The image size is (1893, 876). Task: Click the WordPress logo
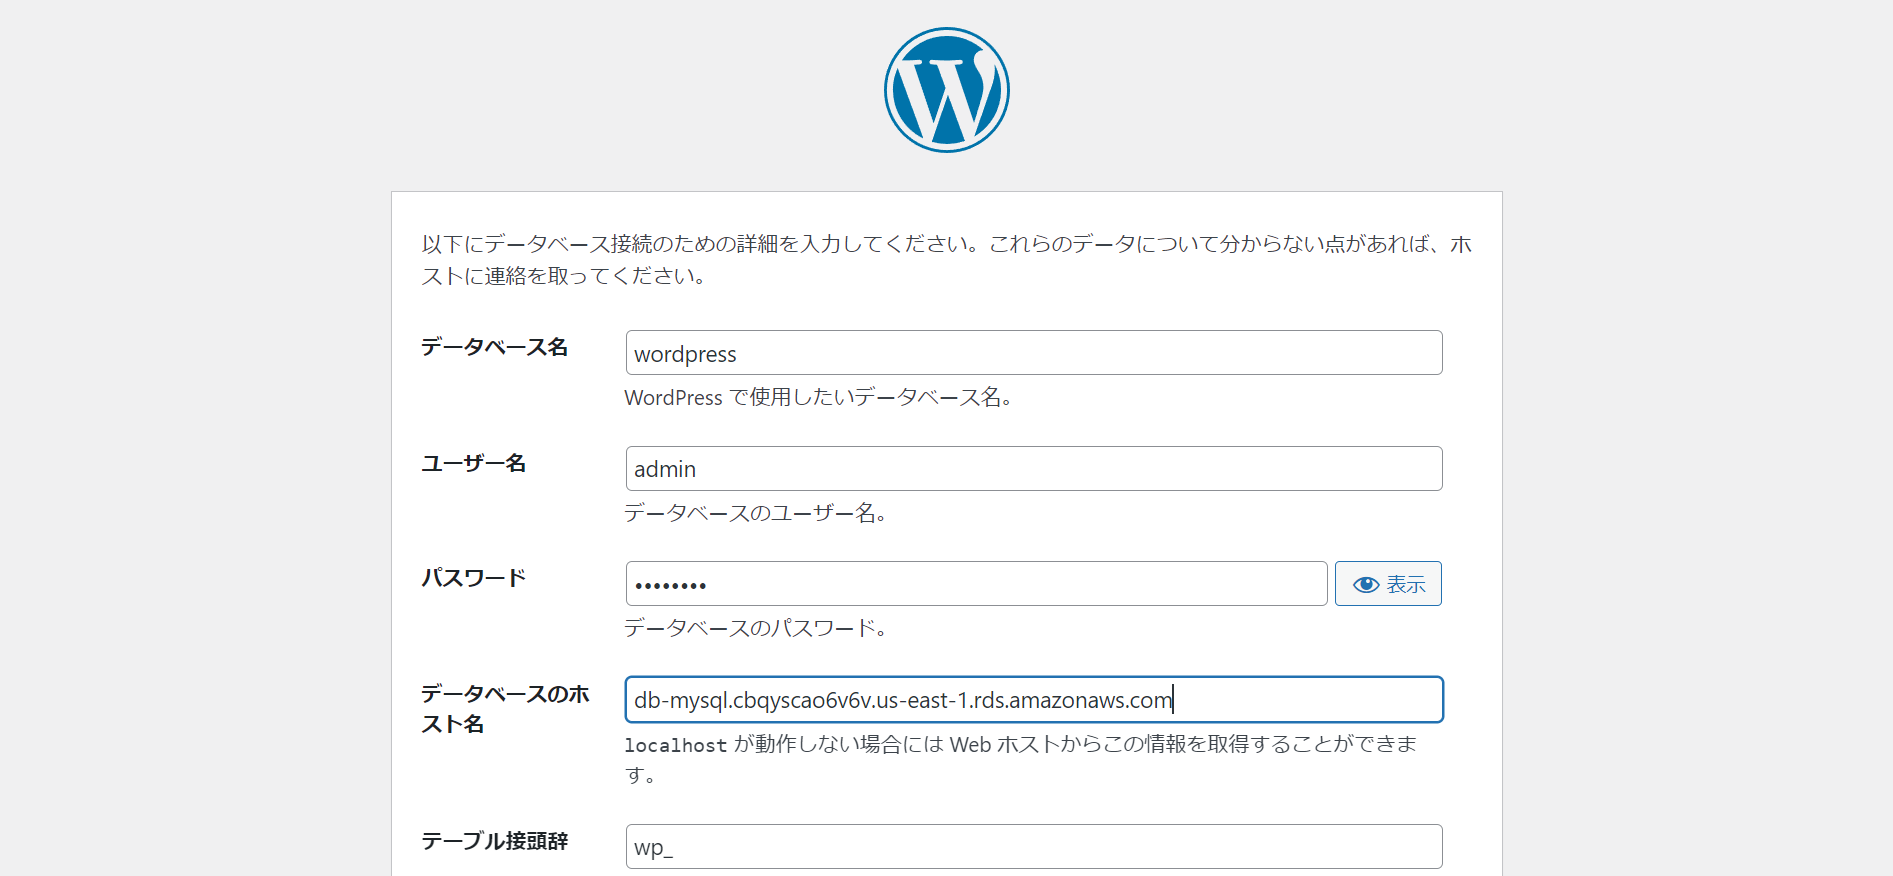[946, 90]
